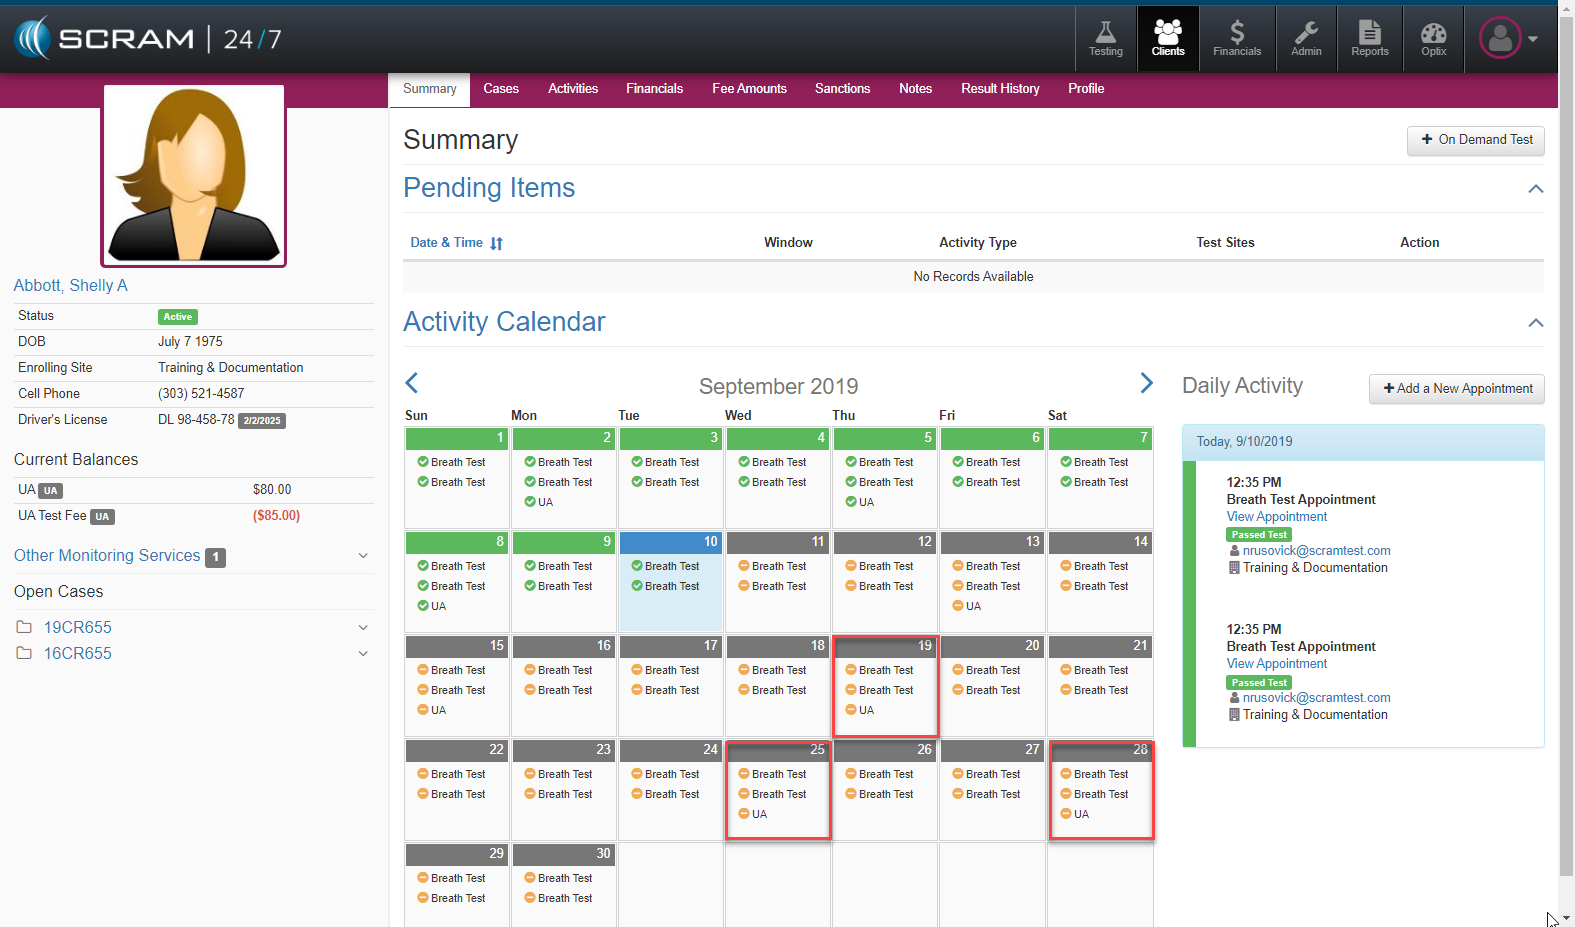Collapse the Pending Items section
This screenshot has height=927, width=1575.
[1535, 189]
